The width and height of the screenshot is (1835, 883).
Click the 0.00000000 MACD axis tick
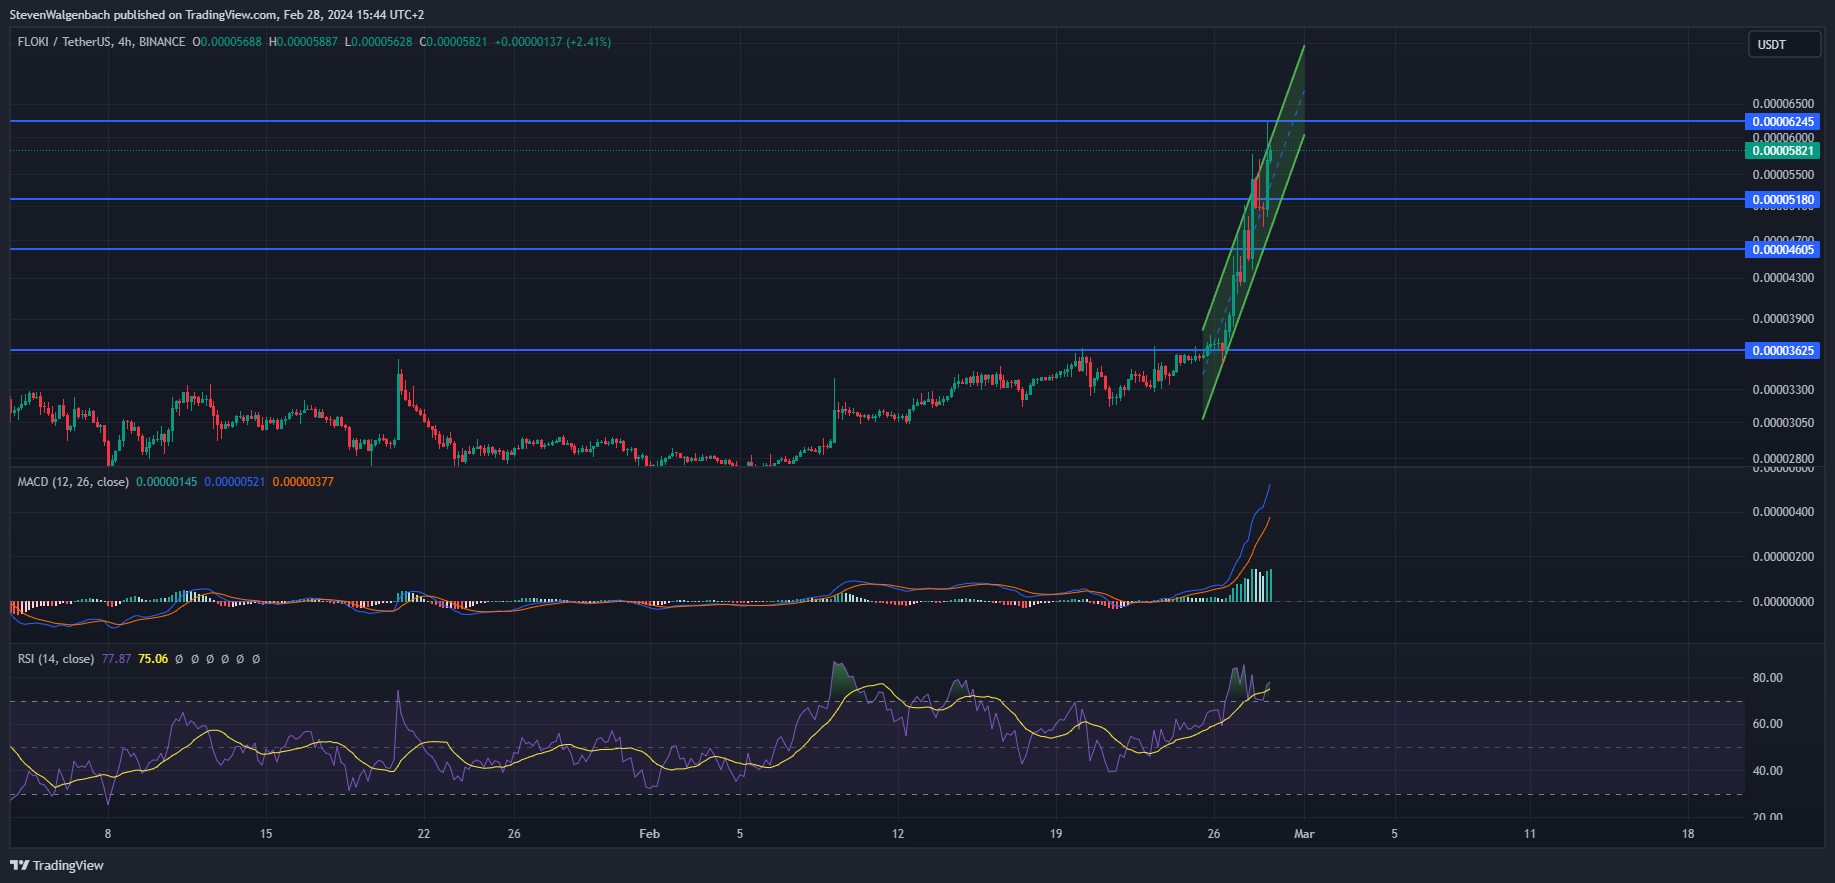(x=1783, y=602)
